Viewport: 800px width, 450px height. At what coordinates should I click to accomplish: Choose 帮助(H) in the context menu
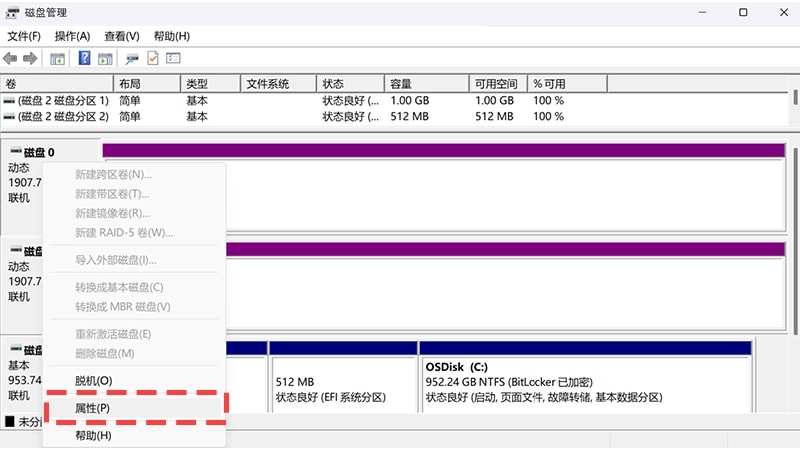(x=136, y=435)
